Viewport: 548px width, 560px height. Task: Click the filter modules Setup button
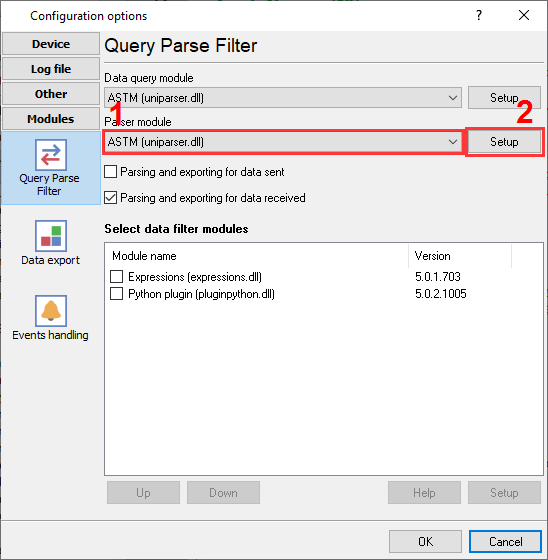[504, 492]
